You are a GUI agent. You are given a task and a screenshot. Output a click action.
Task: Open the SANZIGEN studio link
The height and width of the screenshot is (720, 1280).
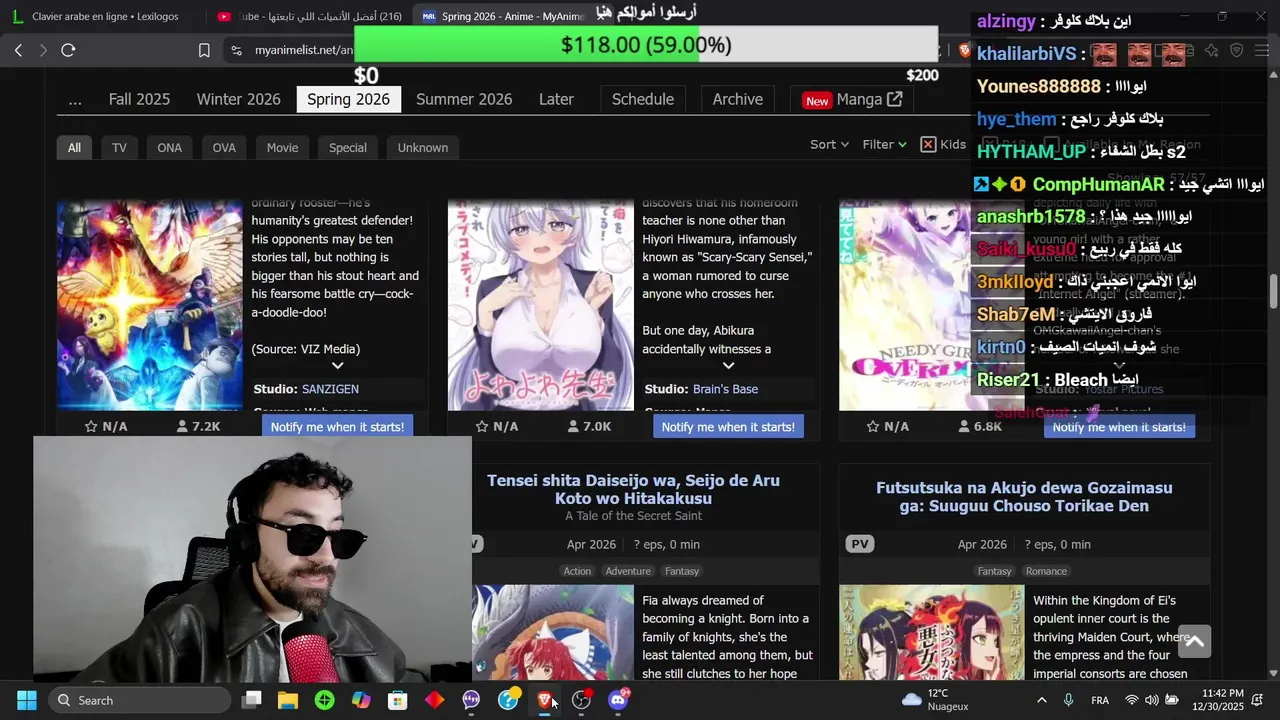[x=330, y=389]
